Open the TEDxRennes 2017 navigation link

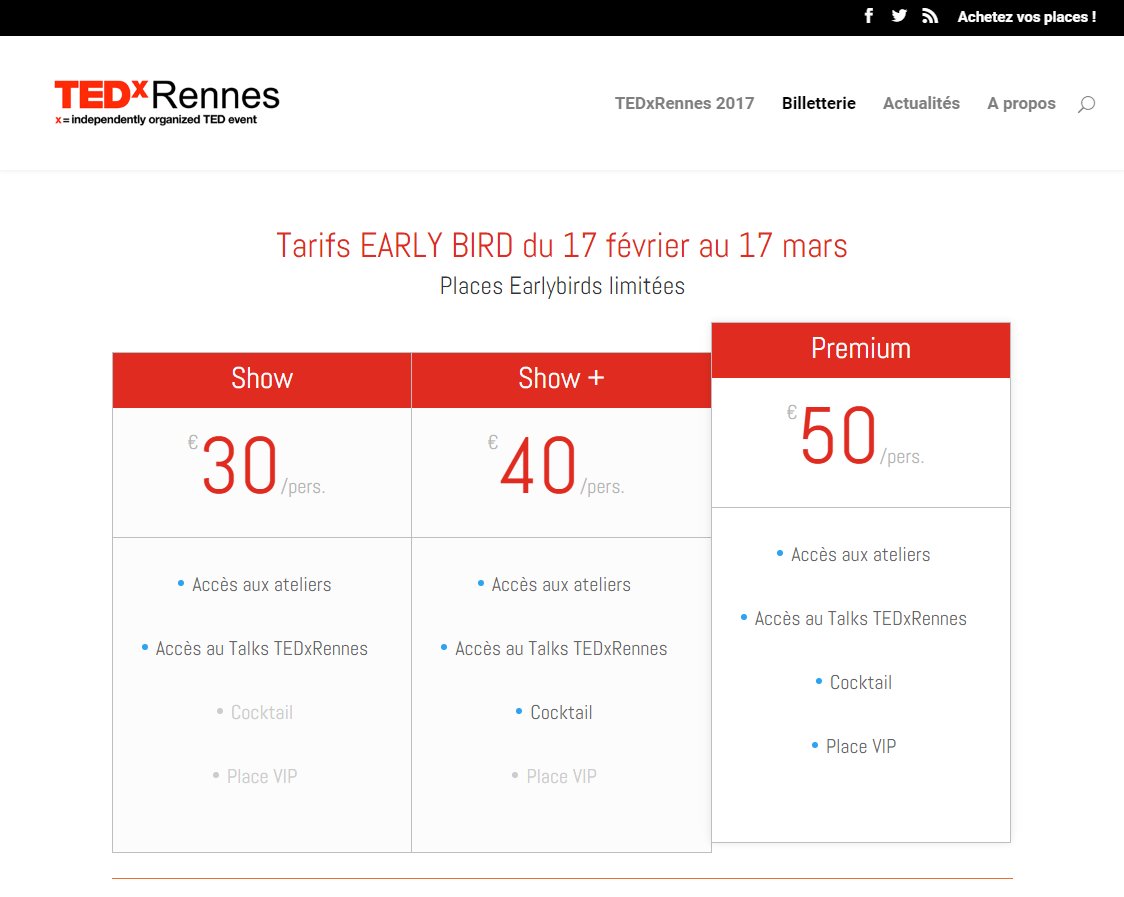click(x=685, y=103)
